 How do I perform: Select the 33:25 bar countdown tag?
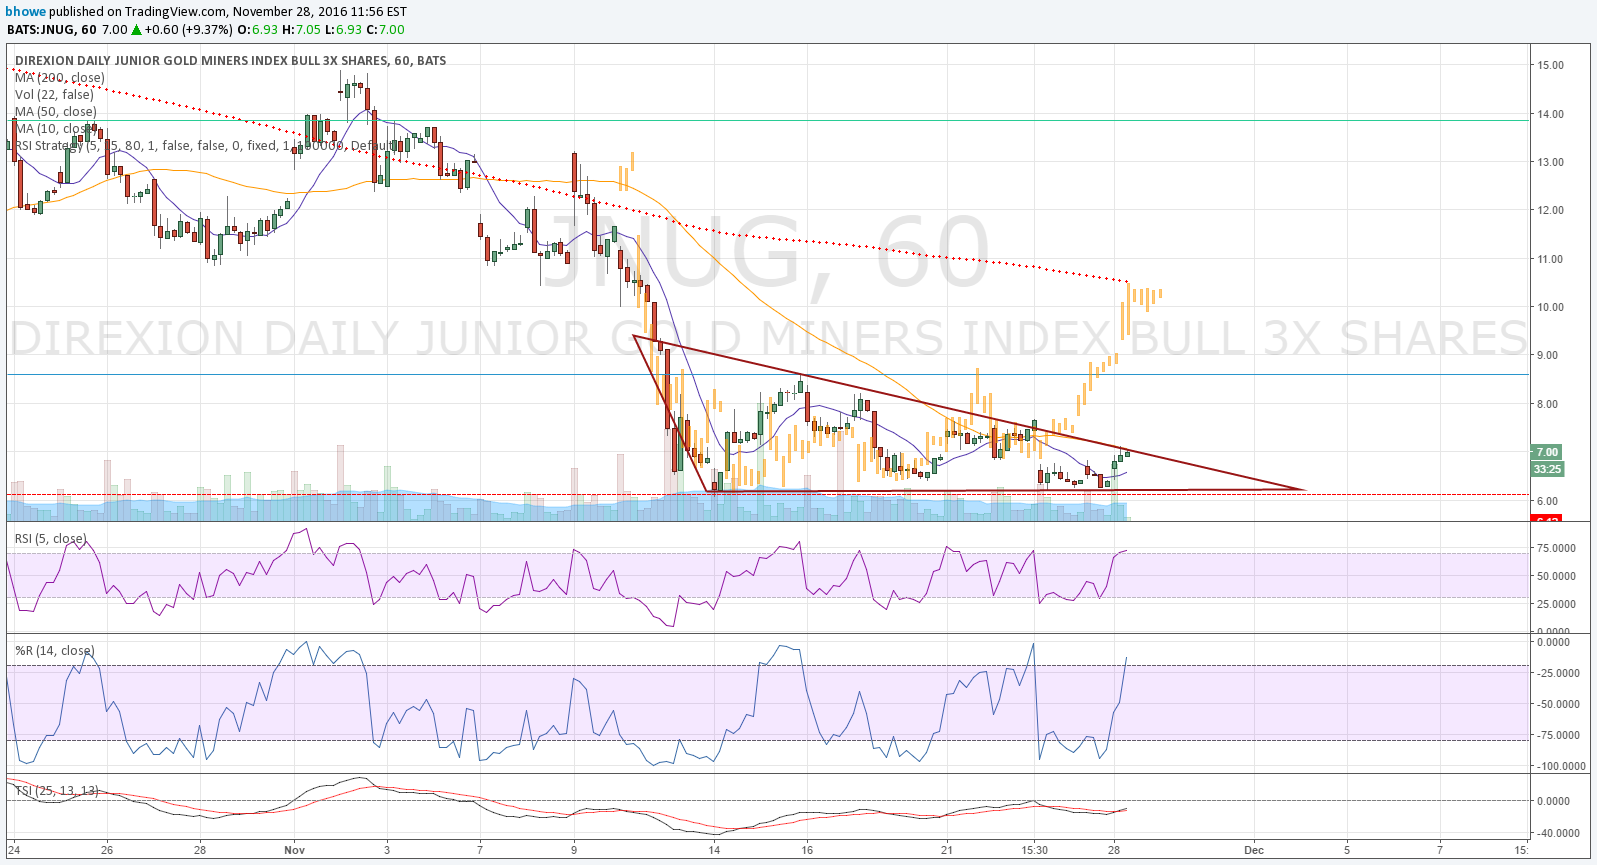1547,469
